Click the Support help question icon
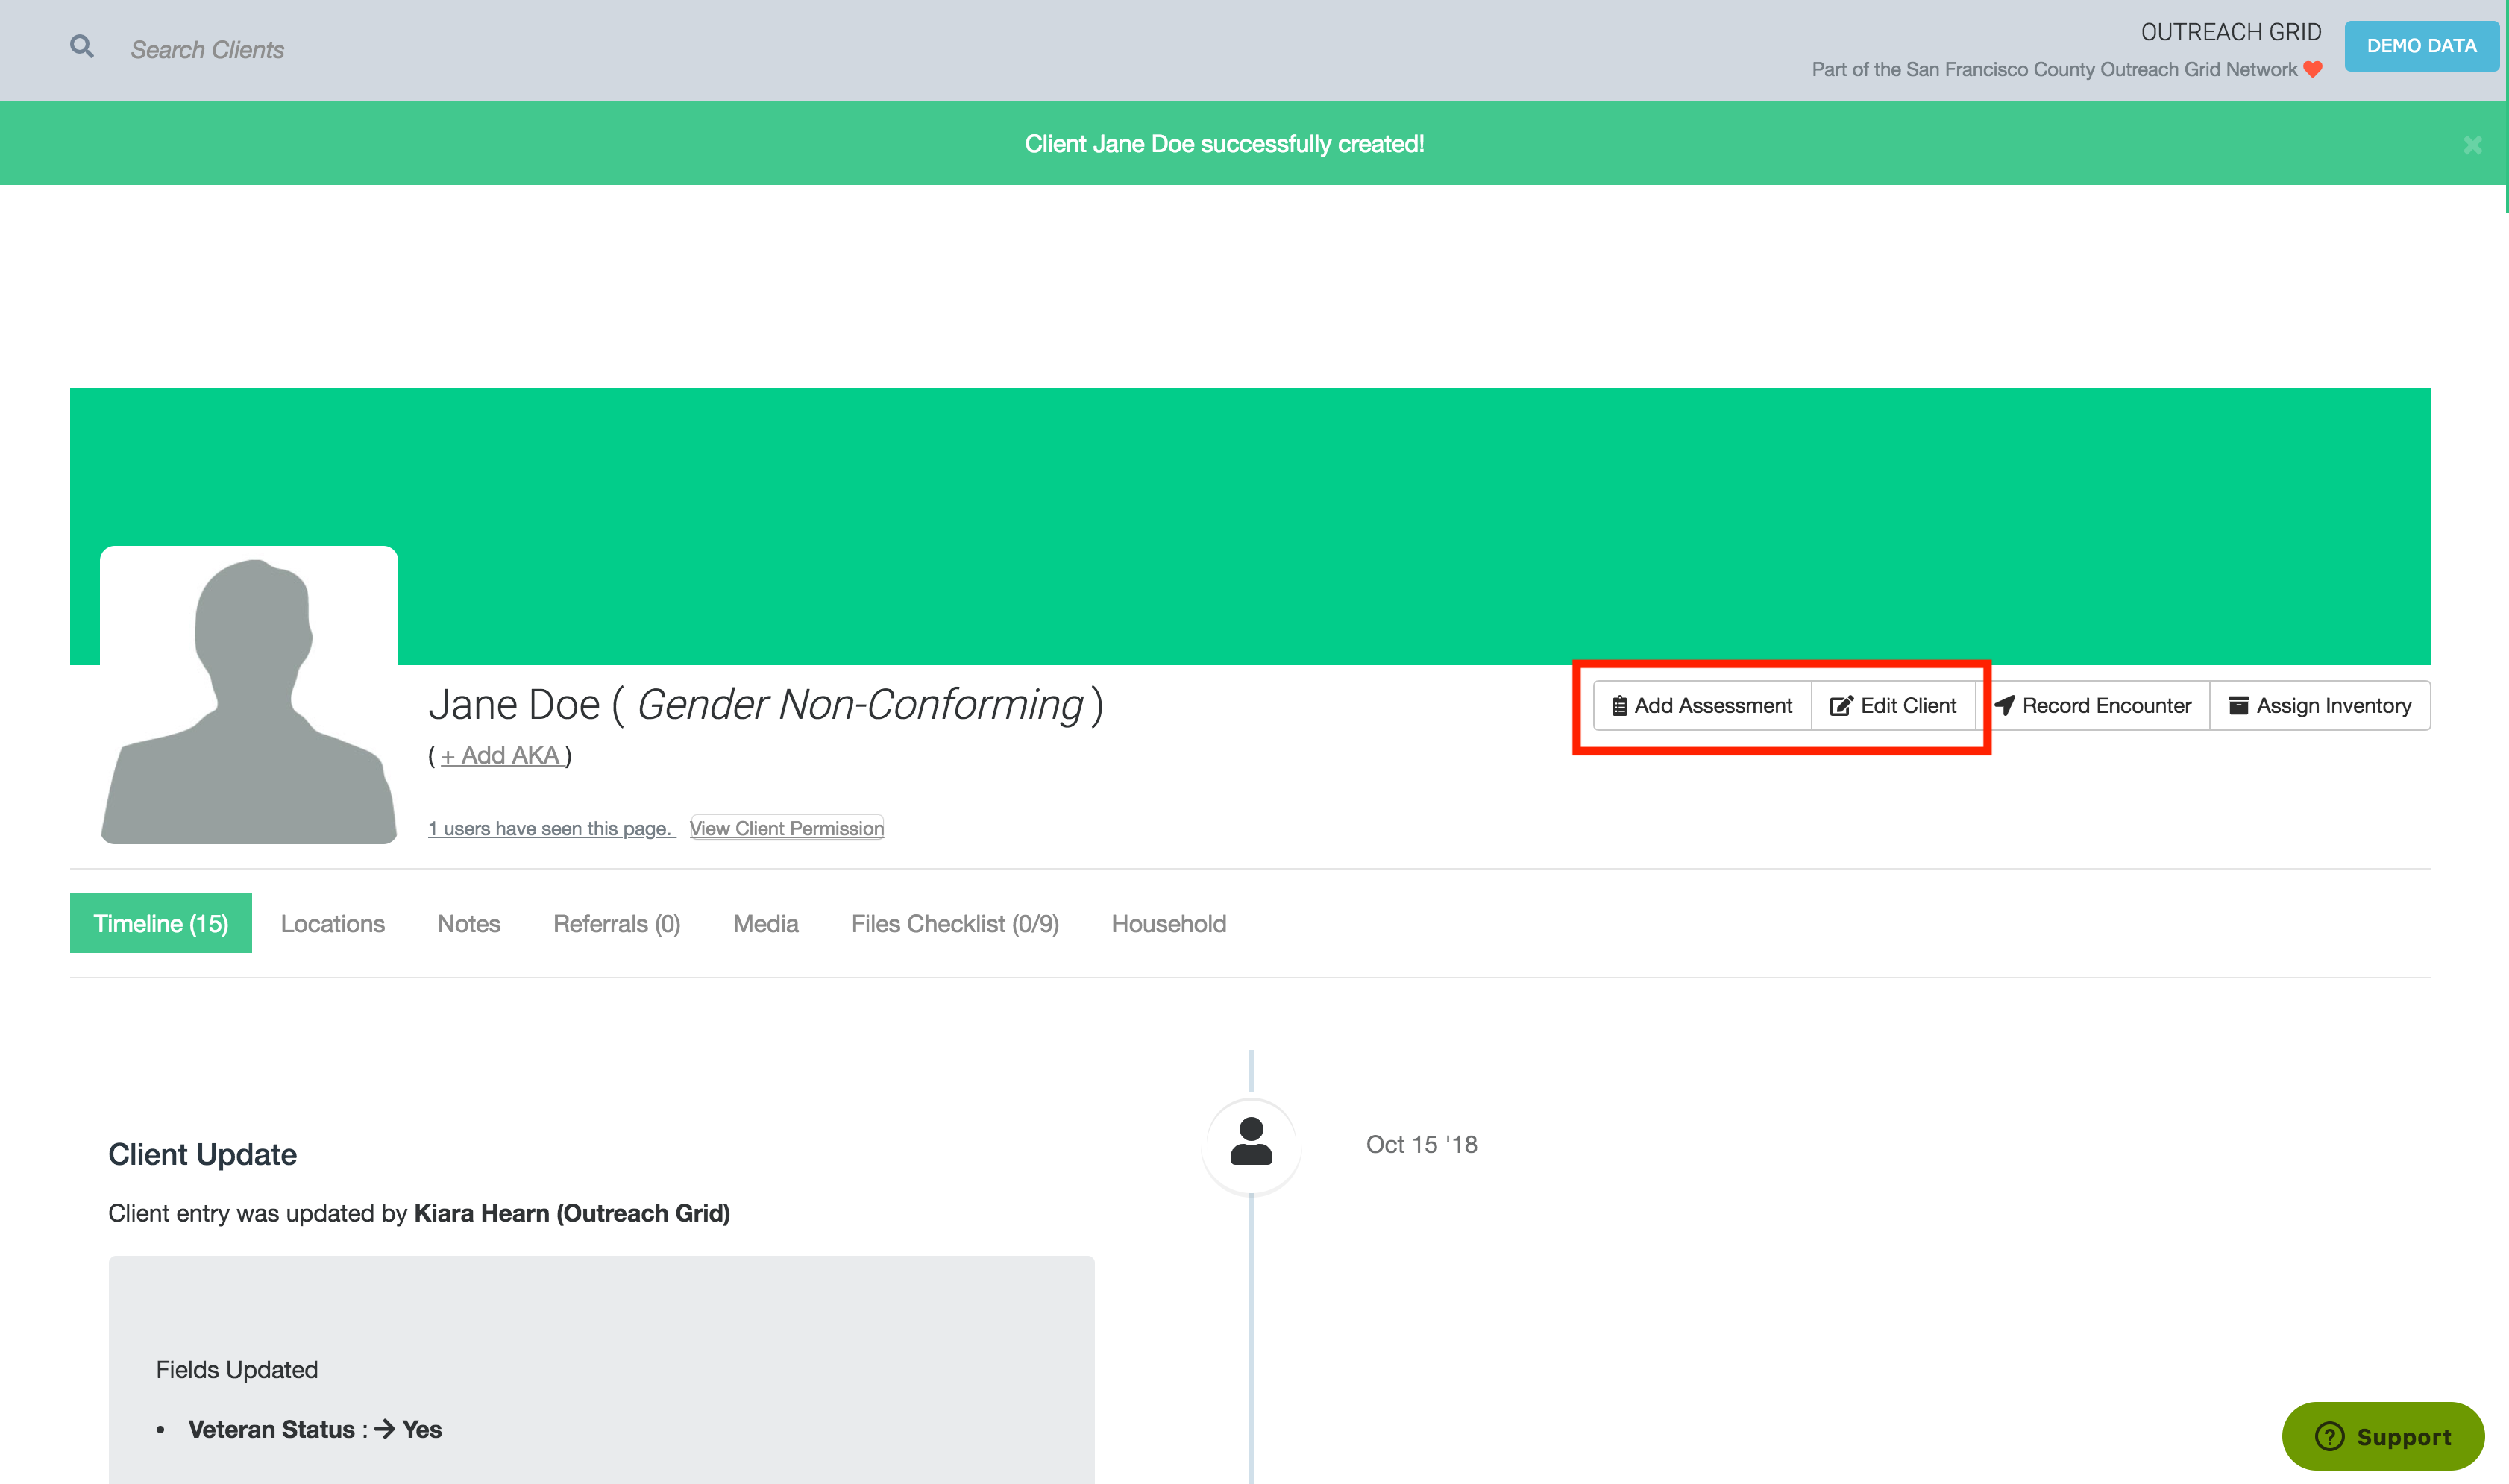This screenshot has width=2509, height=1484. click(x=2329, y=1436)
